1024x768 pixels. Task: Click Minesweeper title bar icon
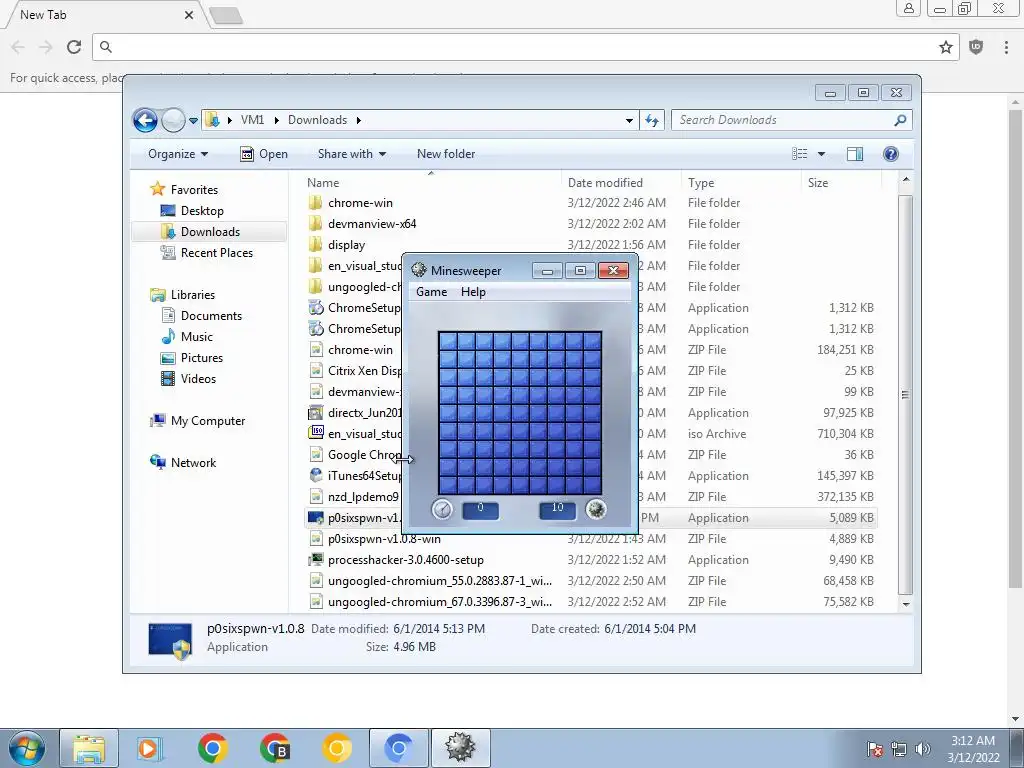pos(419,270)
